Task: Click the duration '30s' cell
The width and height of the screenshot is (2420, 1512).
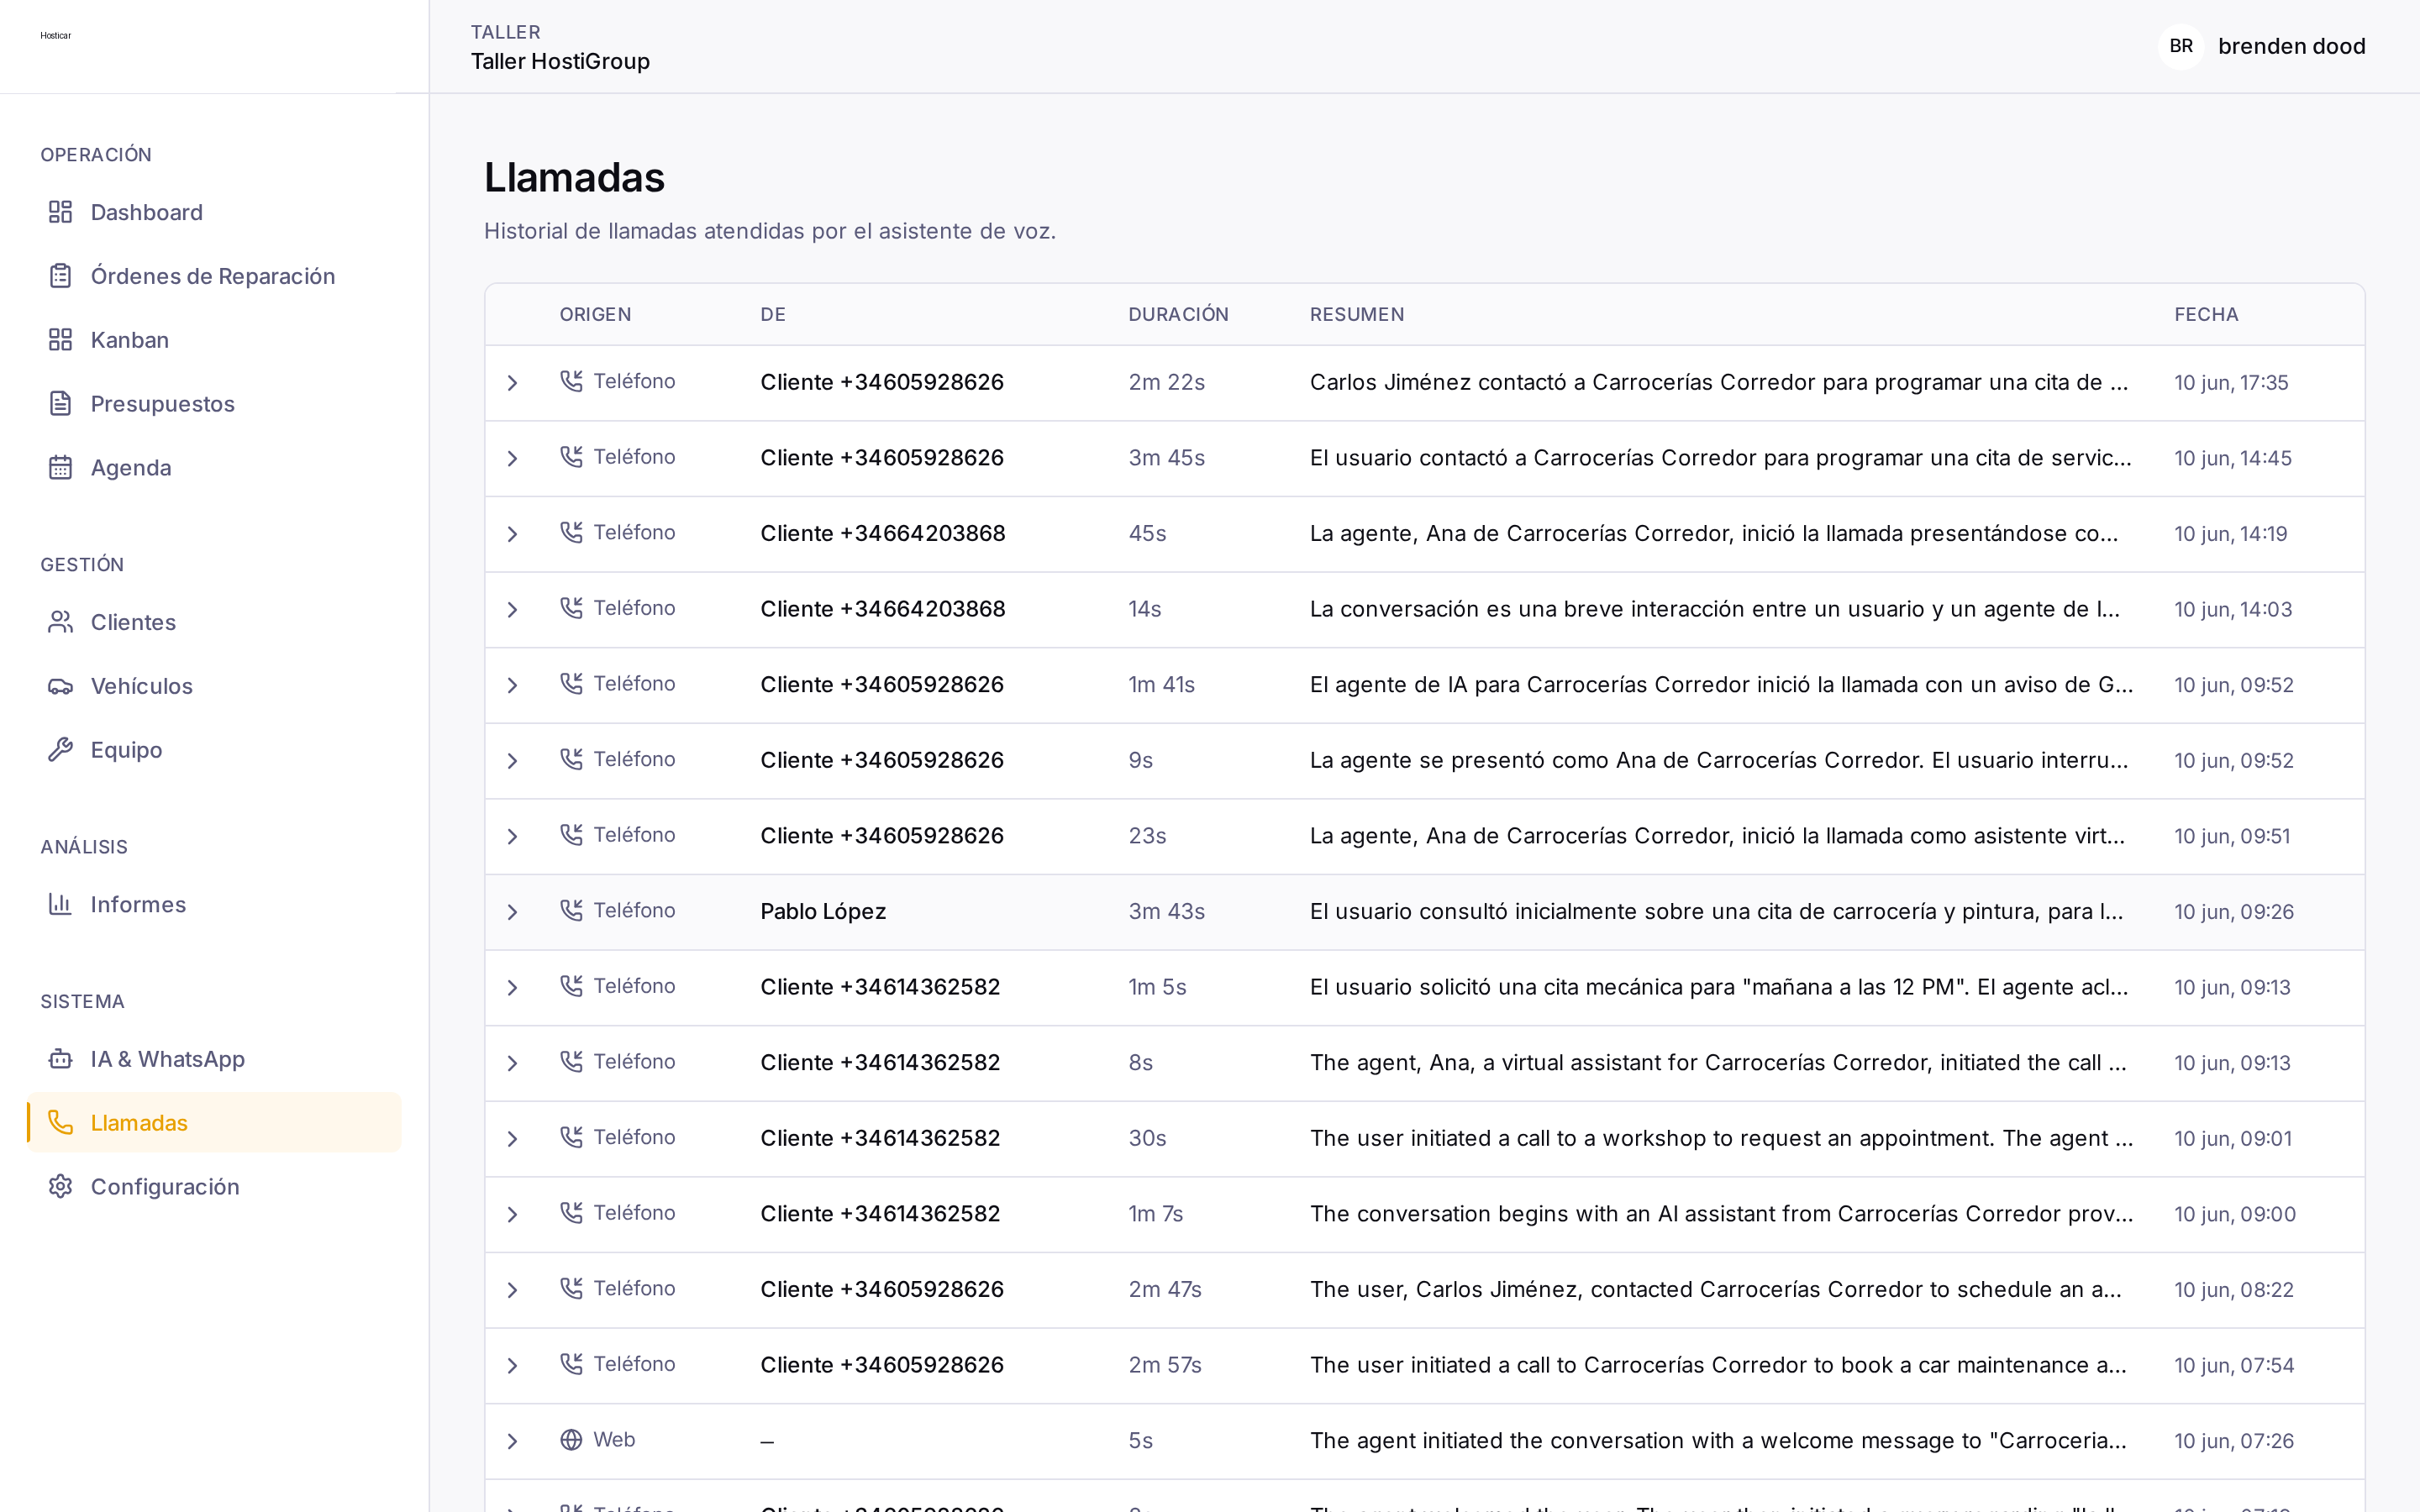Action: 1147,1138
